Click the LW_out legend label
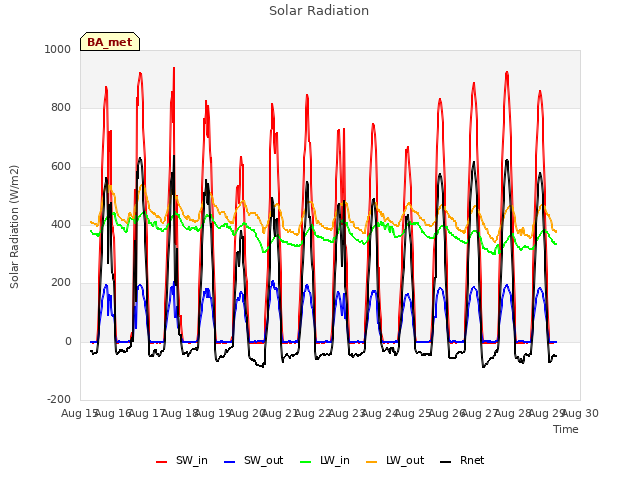 [x=405, y=460]
